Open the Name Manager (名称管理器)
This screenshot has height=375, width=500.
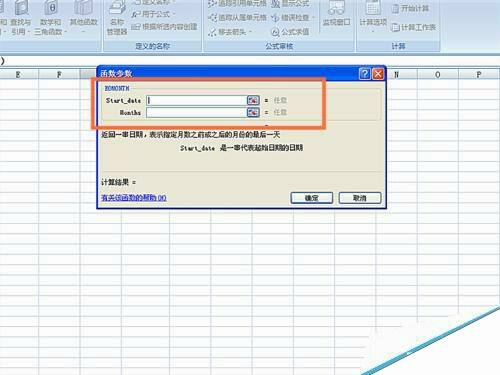(x=117, y=18)
